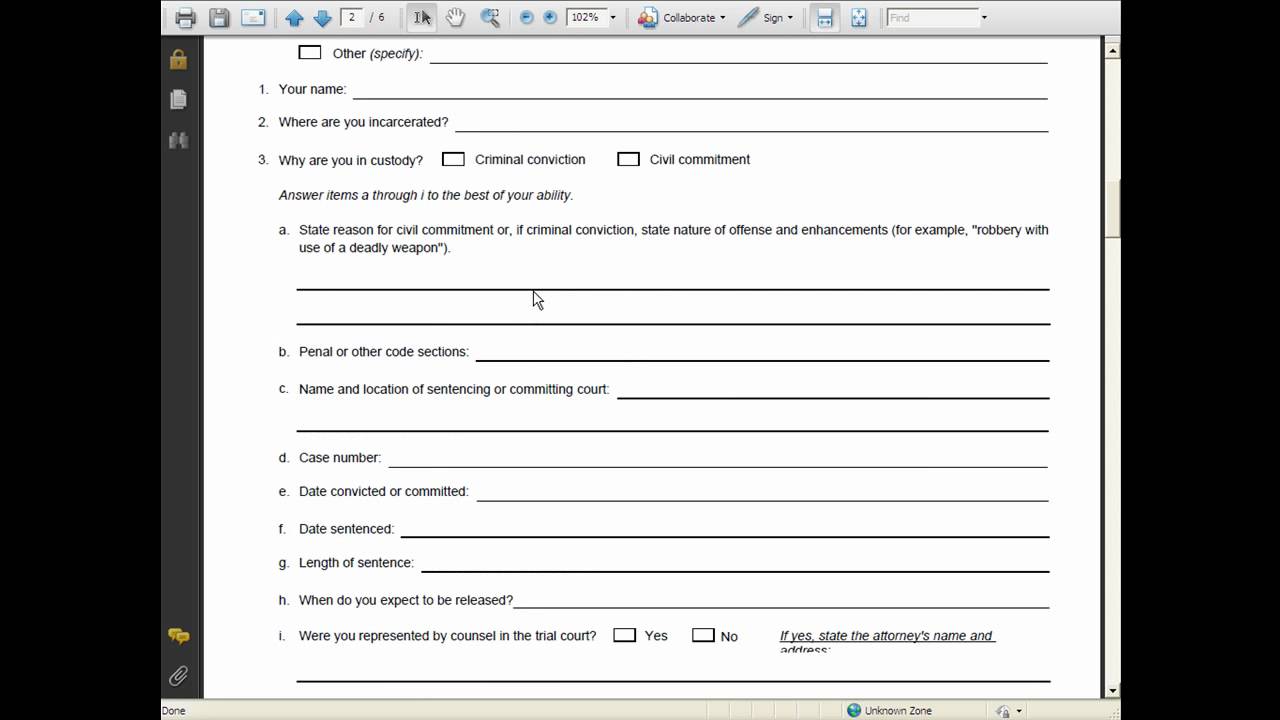Open the Pages thumbnails panel
This screenshot has width=1280, height=720.
(x=179, y=99)
